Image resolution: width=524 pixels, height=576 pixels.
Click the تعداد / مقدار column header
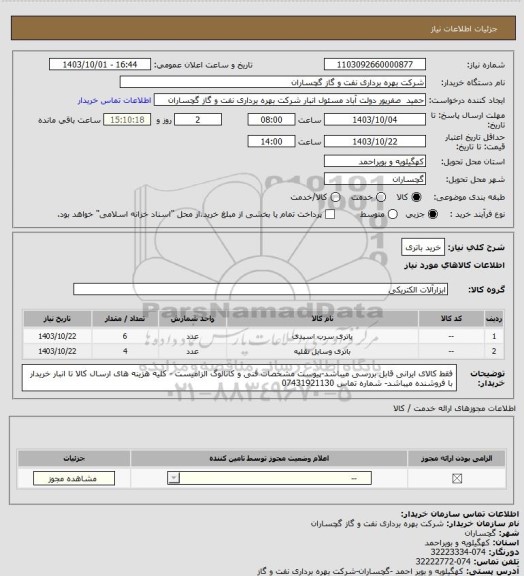click(x=125, y=319)
